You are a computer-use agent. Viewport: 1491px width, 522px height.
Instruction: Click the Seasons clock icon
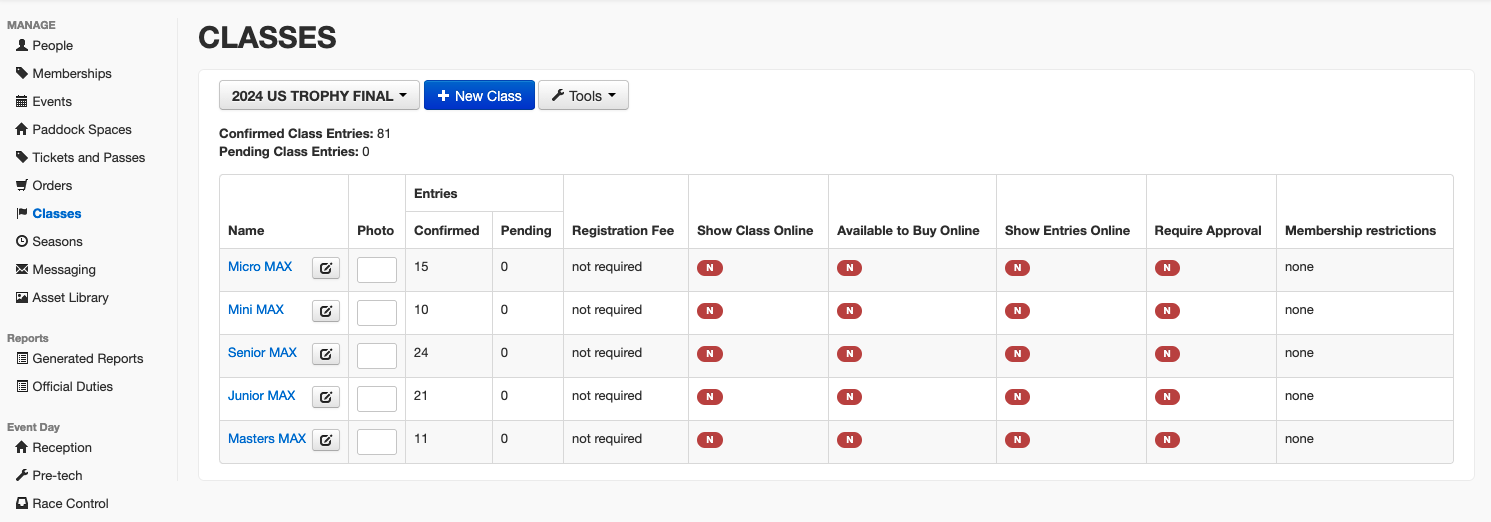pos(22,242)
